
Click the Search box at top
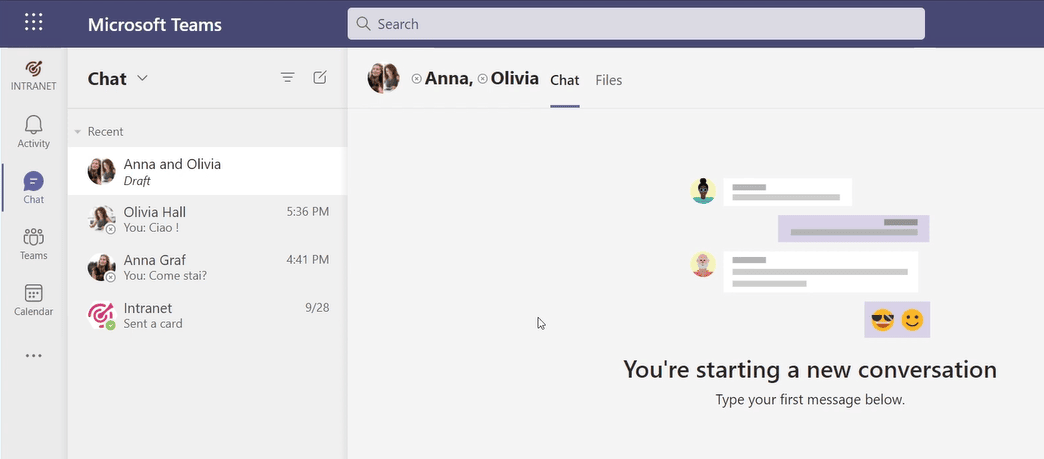[x=635, y=24]
